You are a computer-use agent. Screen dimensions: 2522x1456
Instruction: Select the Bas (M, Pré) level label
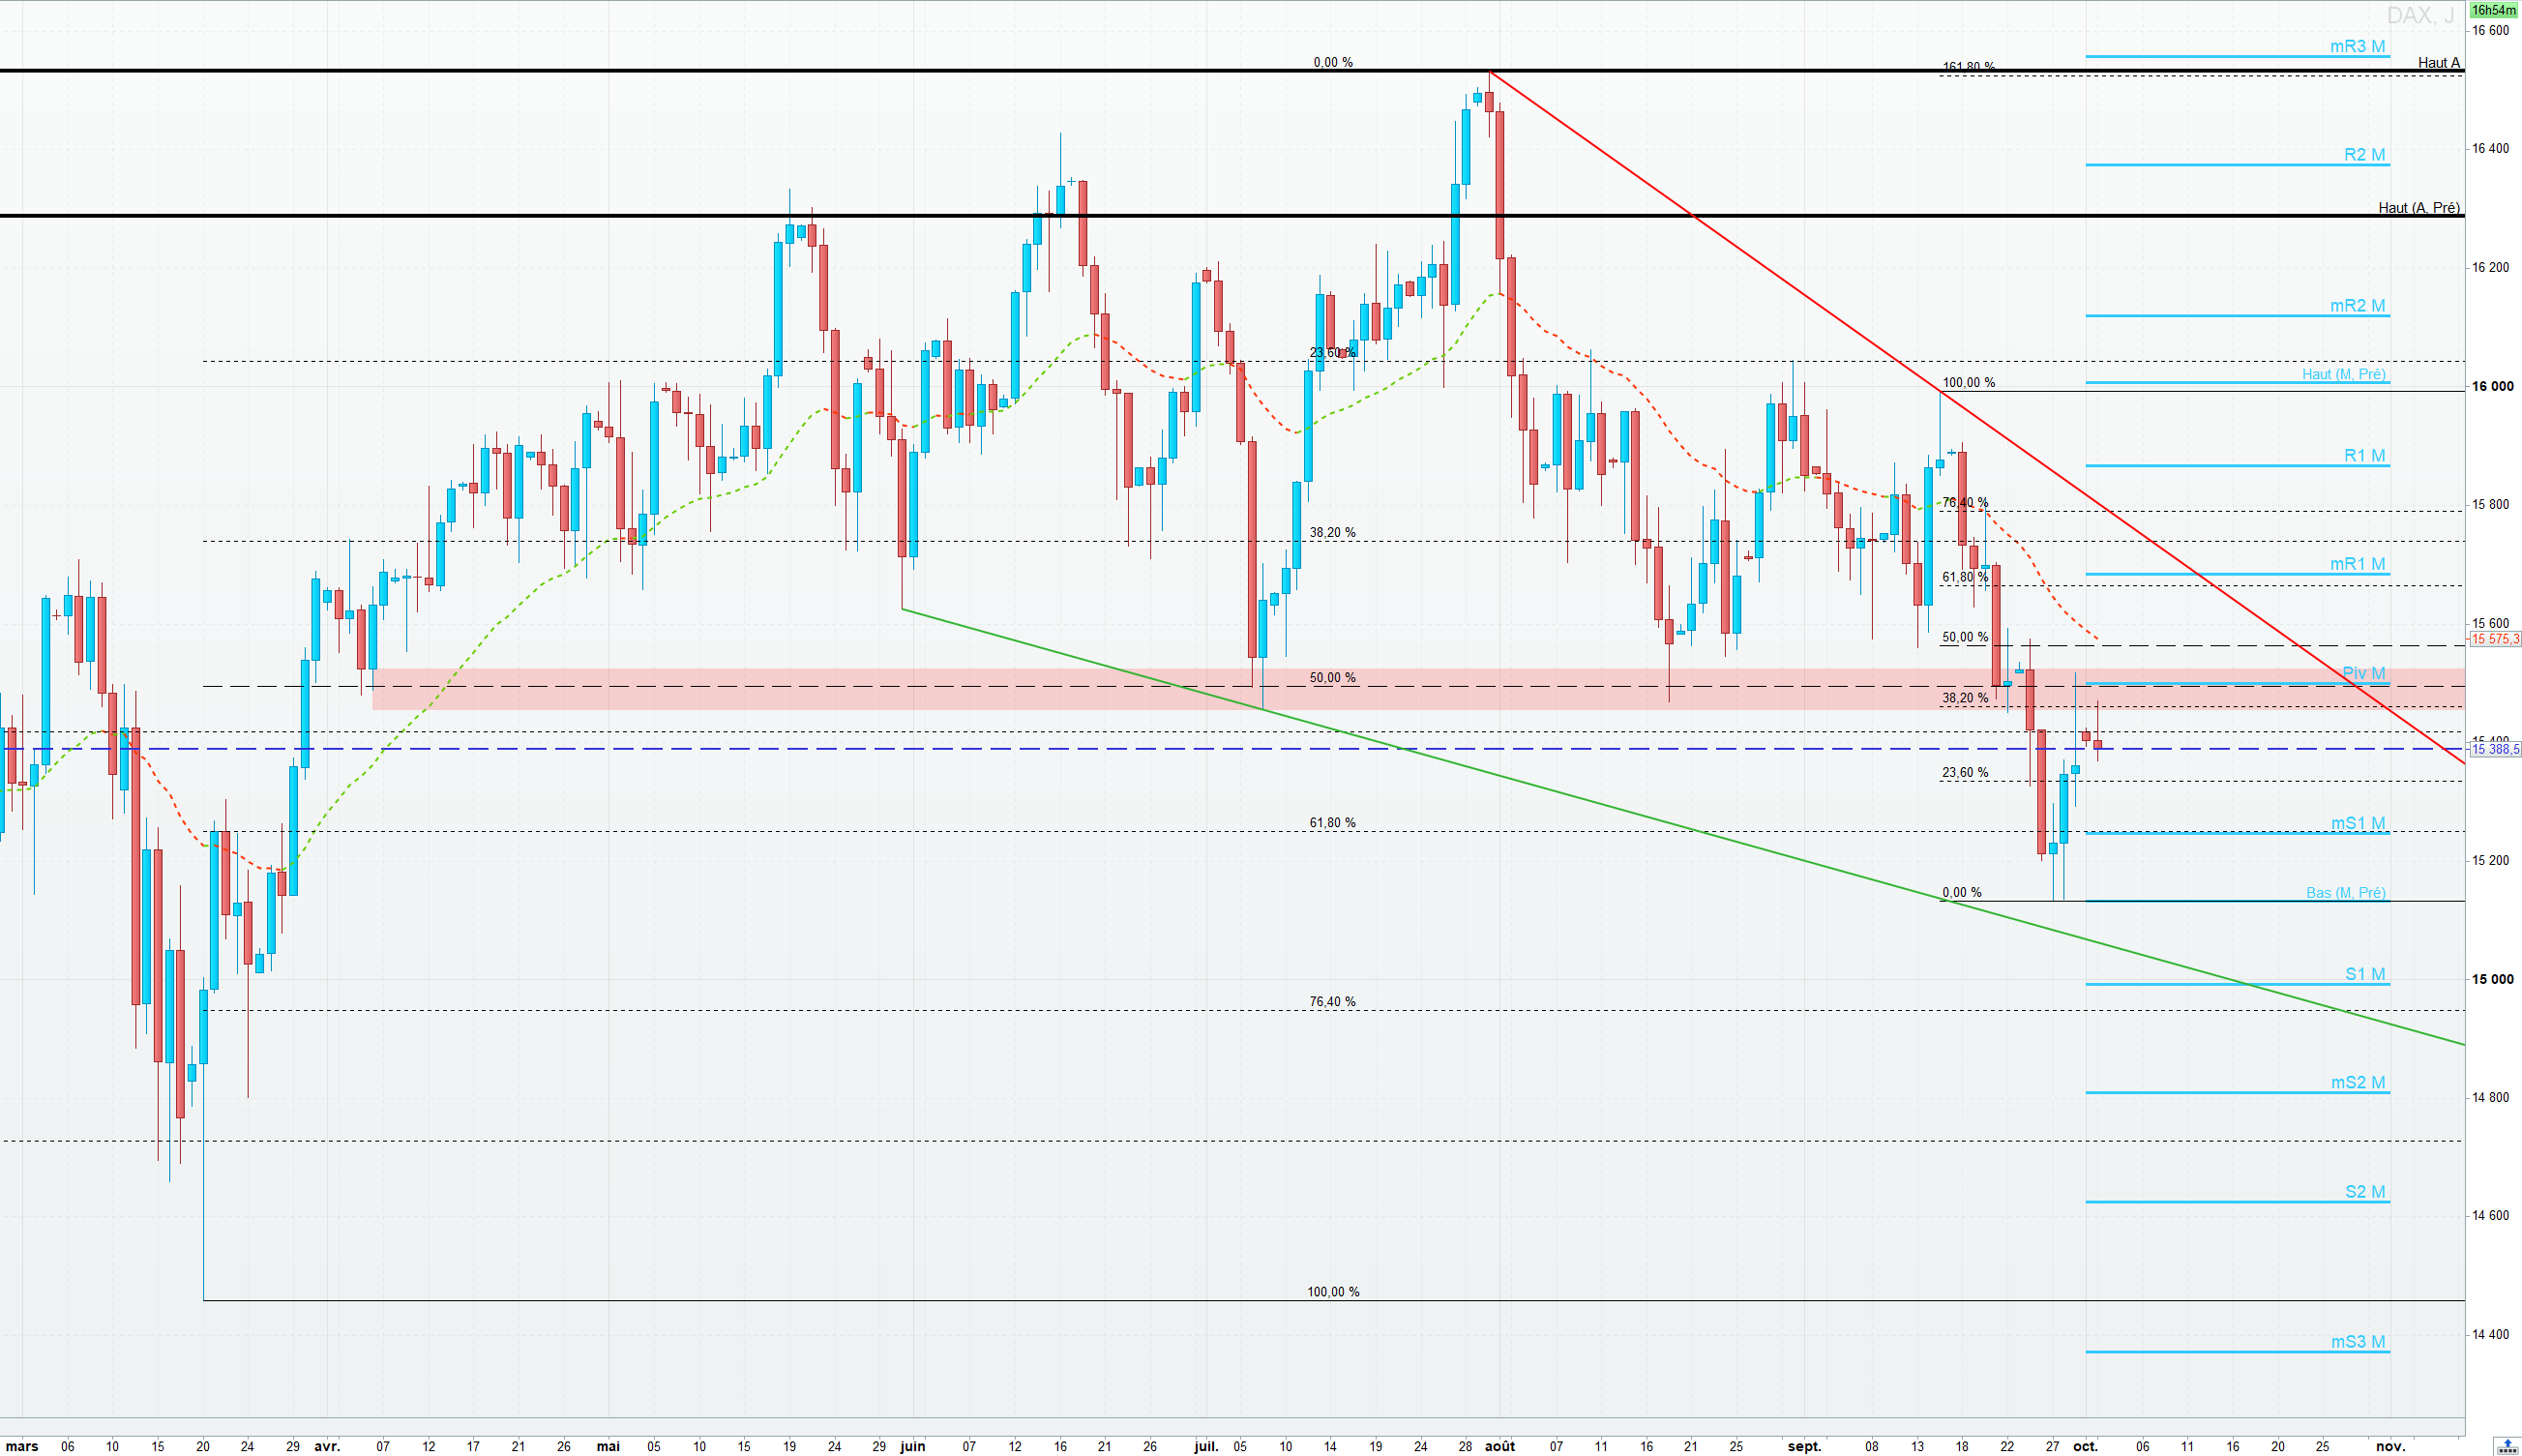[2345, 893]
